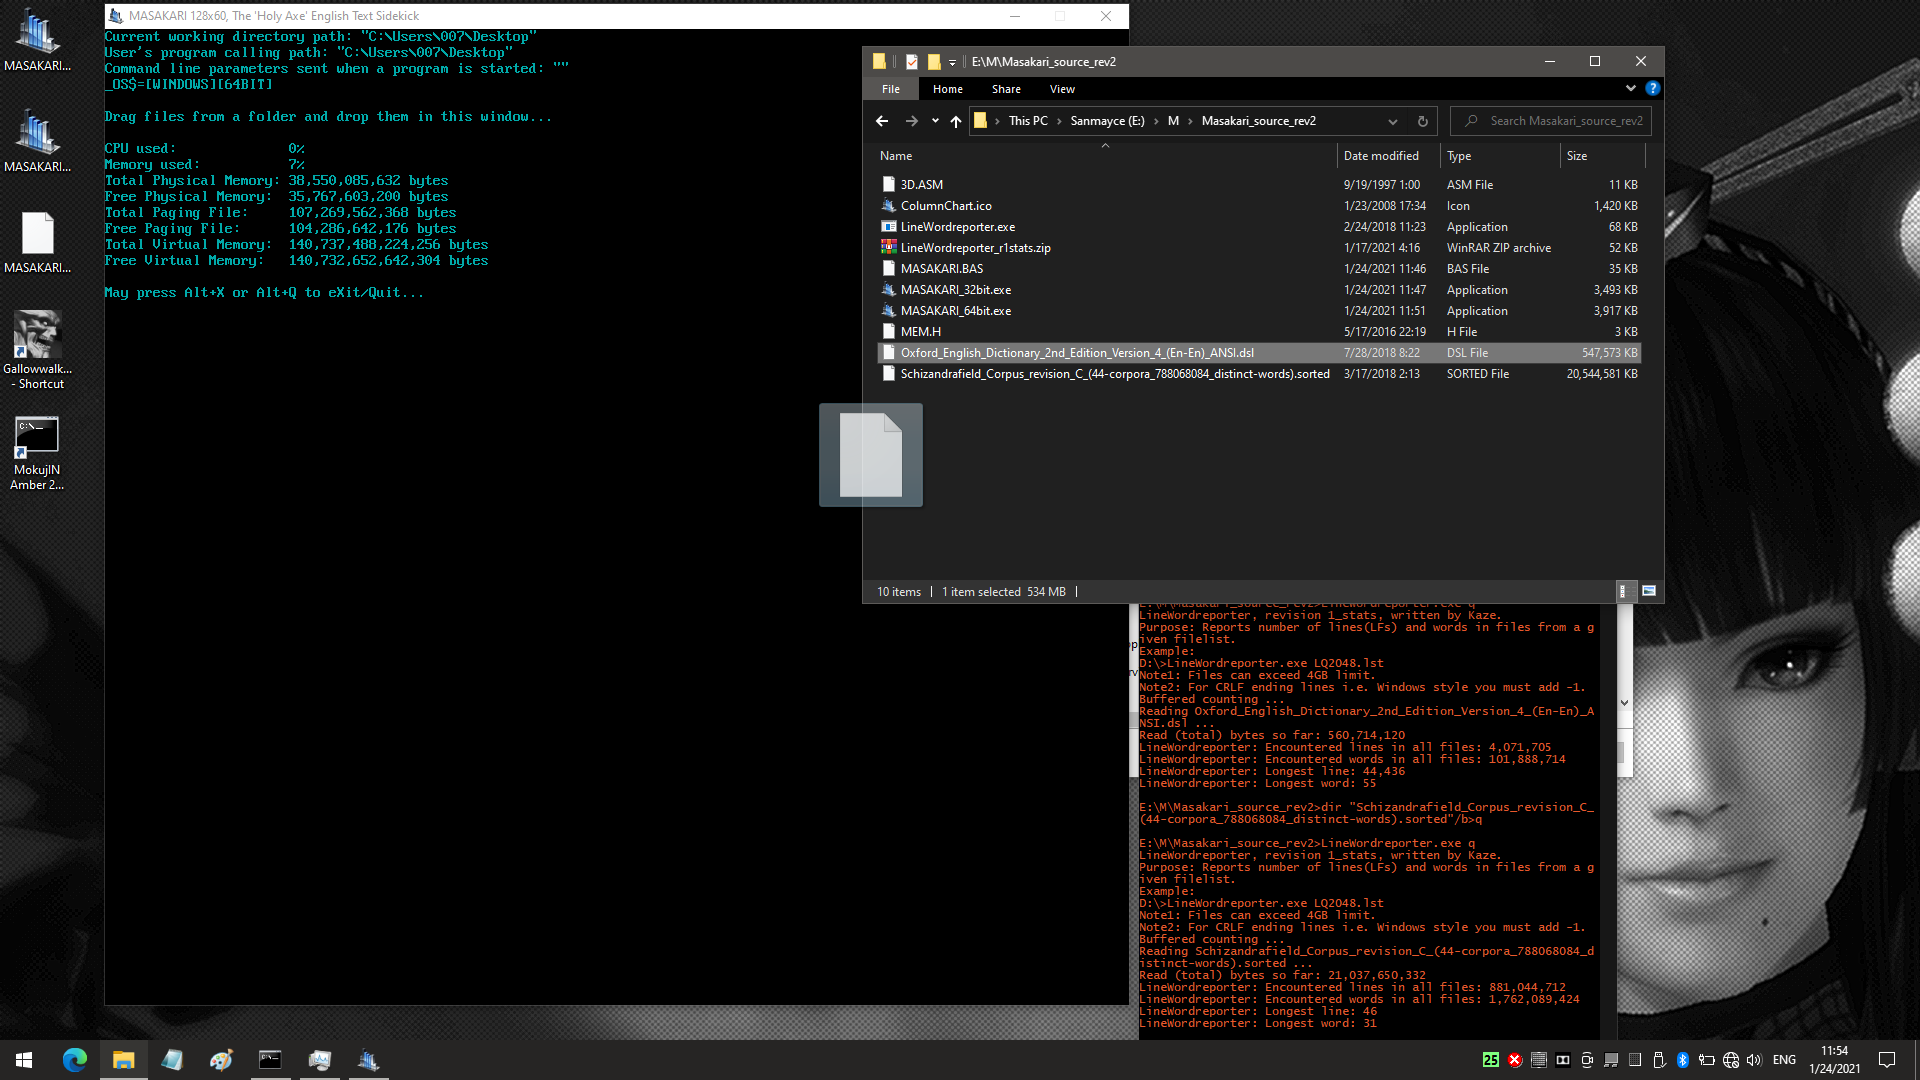Select the LineWordreporter.exe file
Viewport: 1920px width, 1080px height.
click(1259, 227)
